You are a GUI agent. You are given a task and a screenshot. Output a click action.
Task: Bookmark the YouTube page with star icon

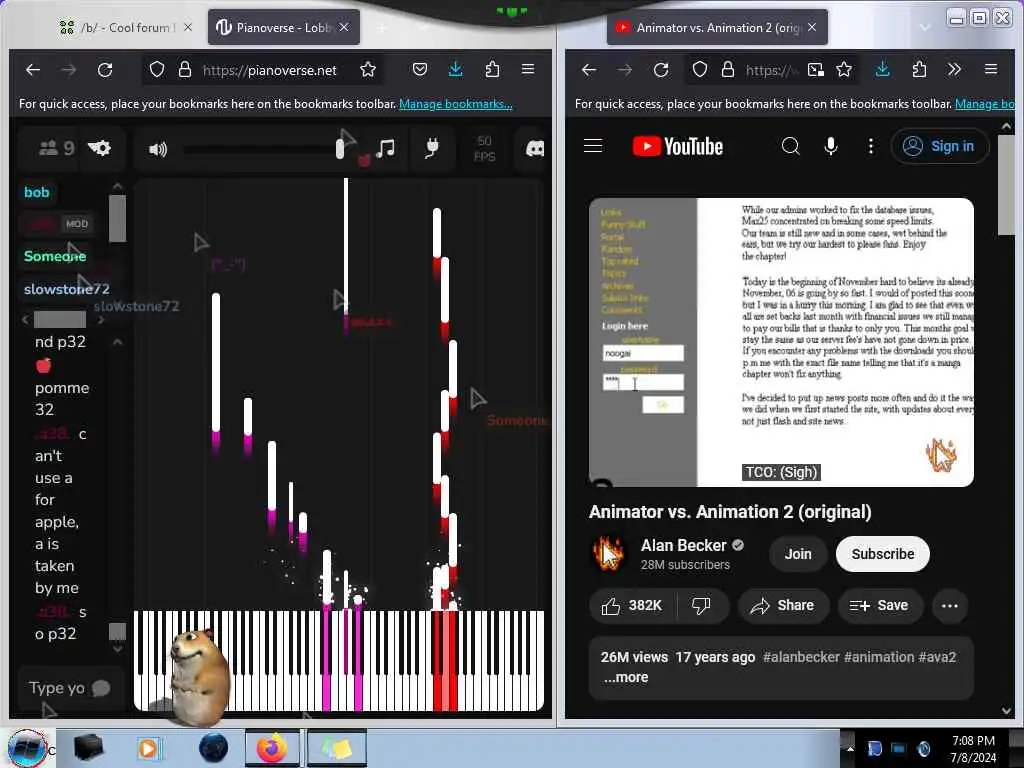click(x=844, y=69)
